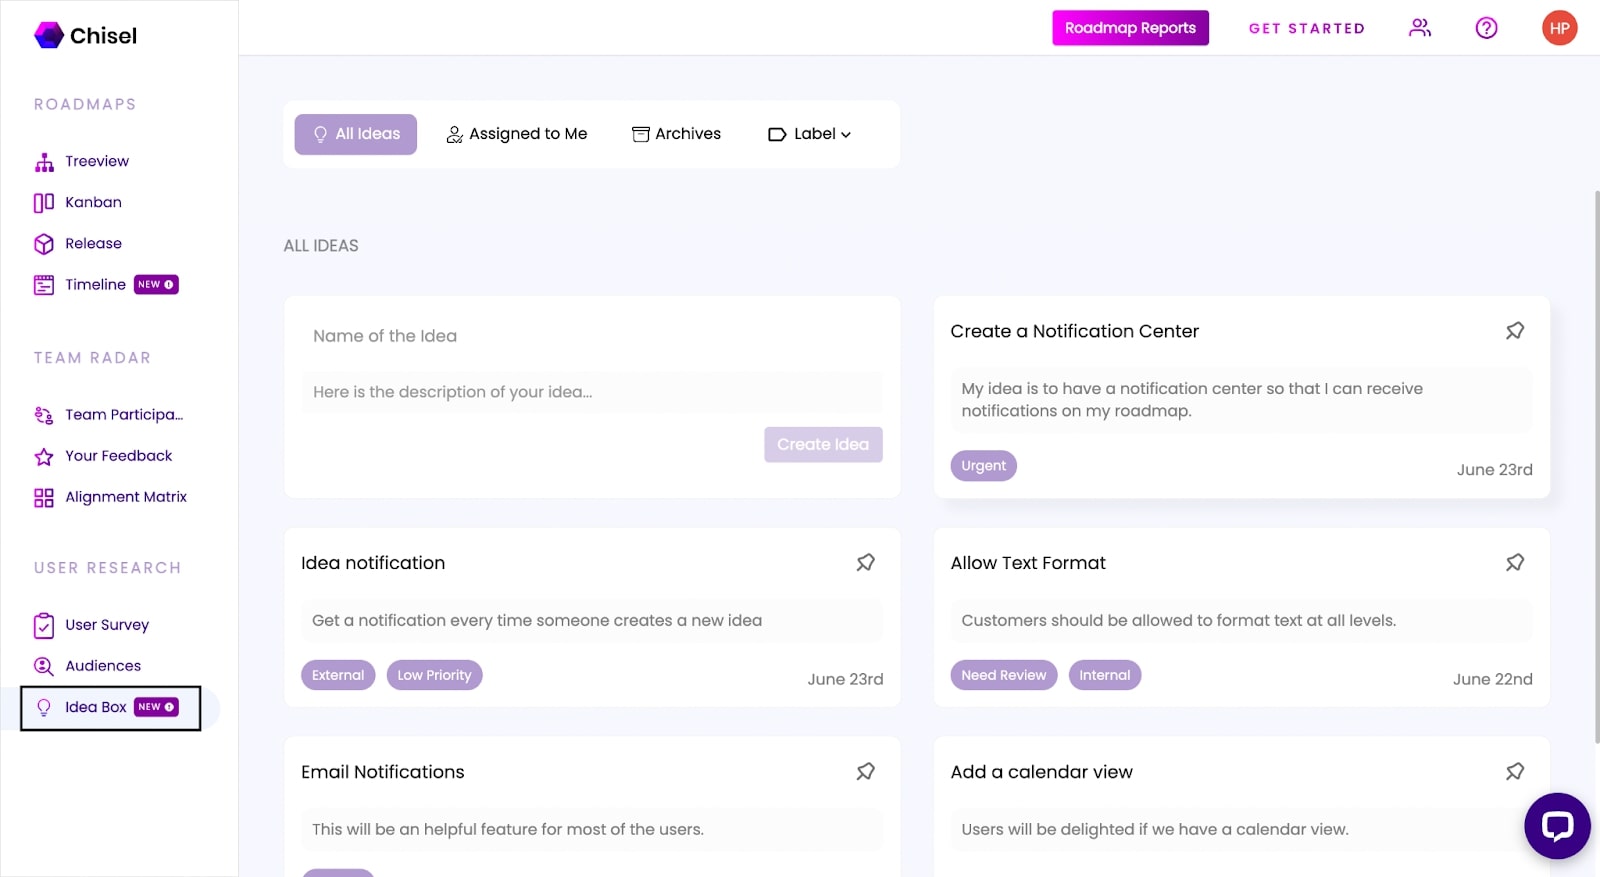Pin the Add a calendar view idea
The height and width of the screenshot is (877, 1600).
coord(1515,772)
